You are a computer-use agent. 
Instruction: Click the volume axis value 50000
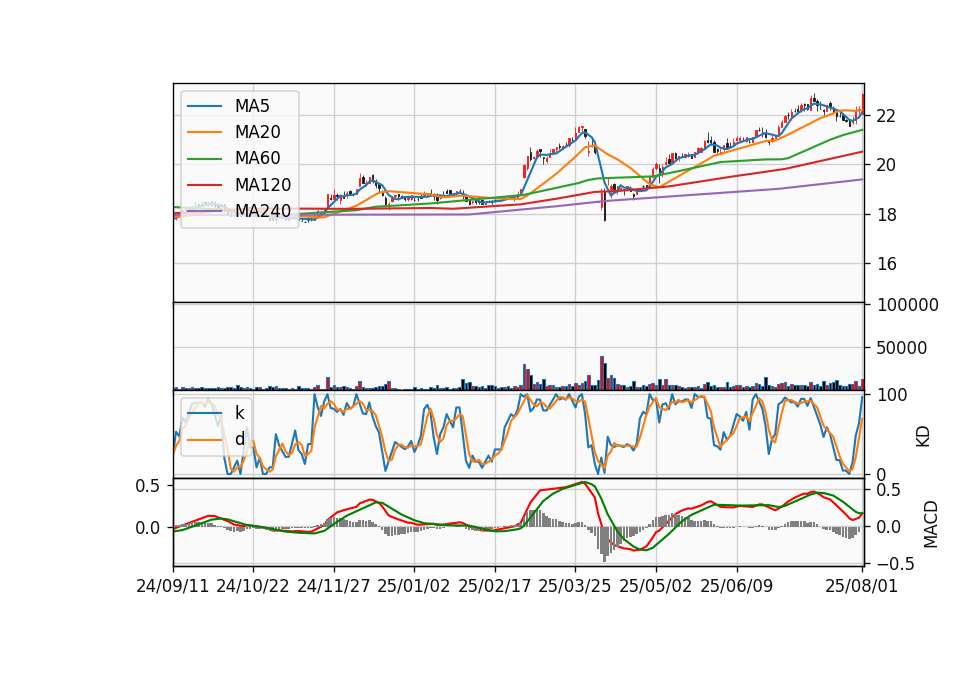(x=902, y=348)
